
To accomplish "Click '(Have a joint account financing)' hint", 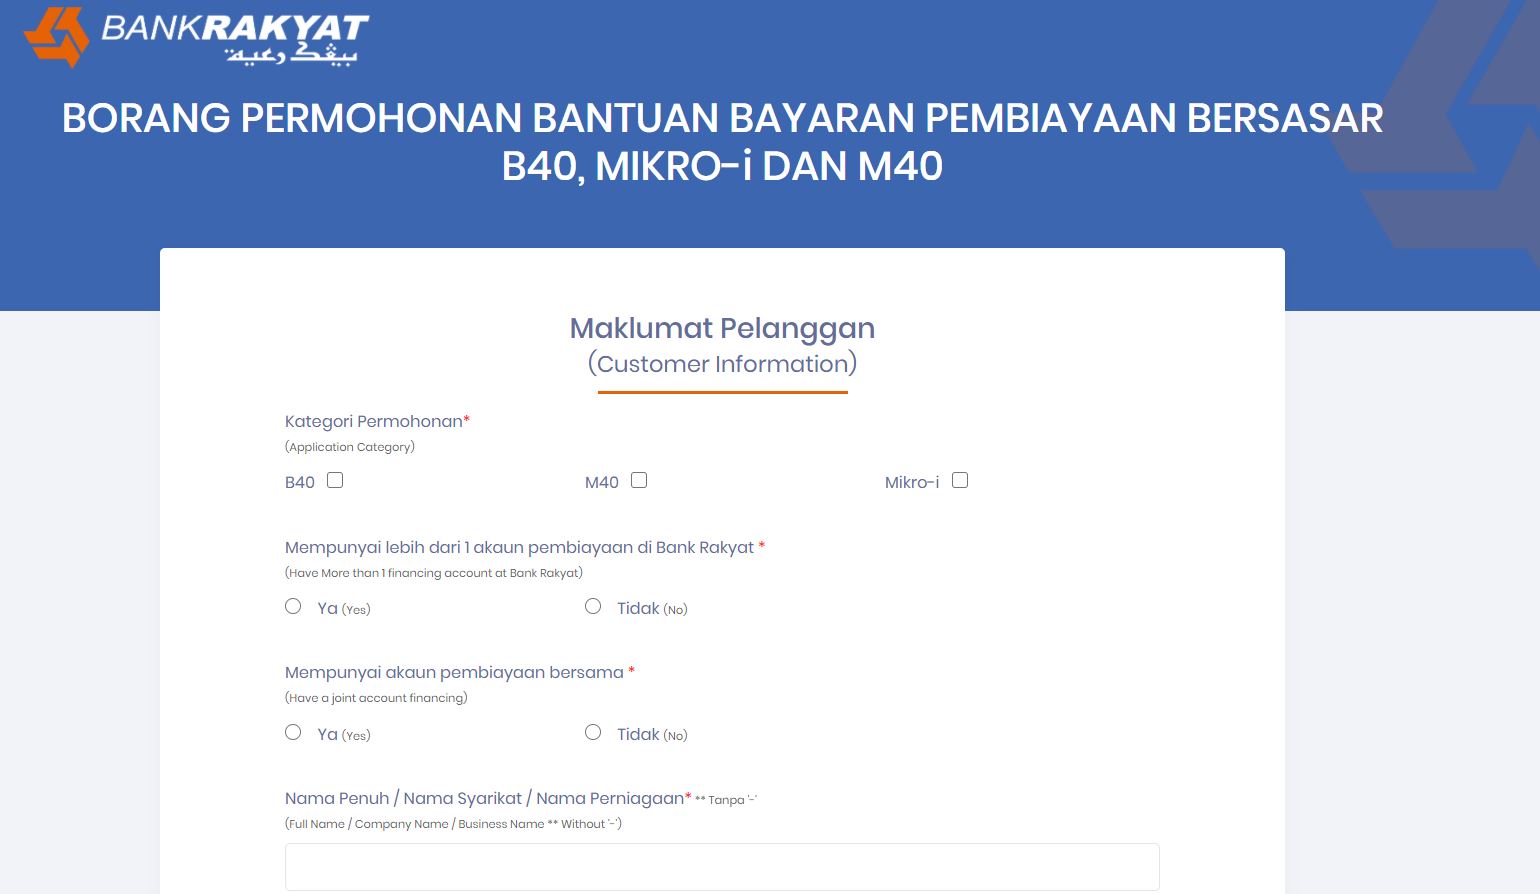I will (376, 698).
